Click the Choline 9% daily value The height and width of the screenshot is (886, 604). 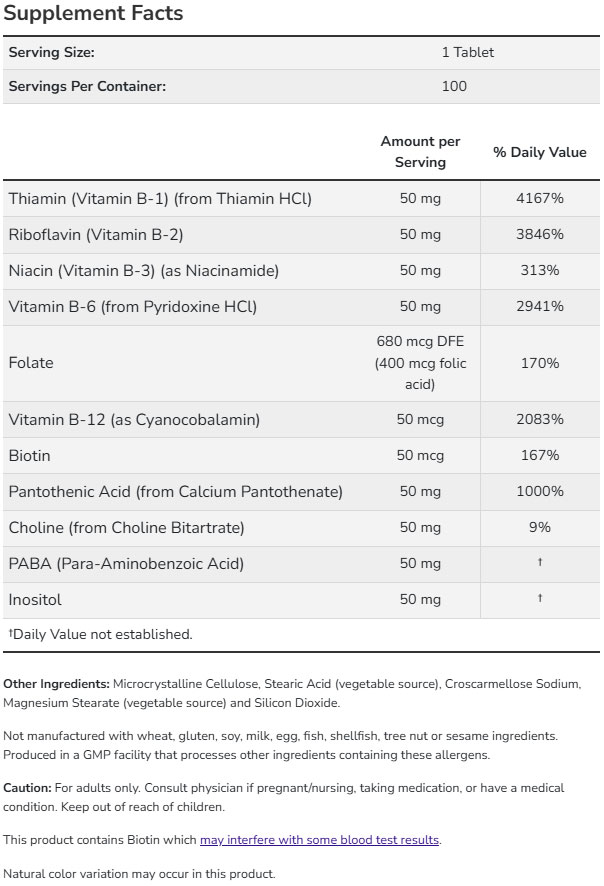point(540,528)
